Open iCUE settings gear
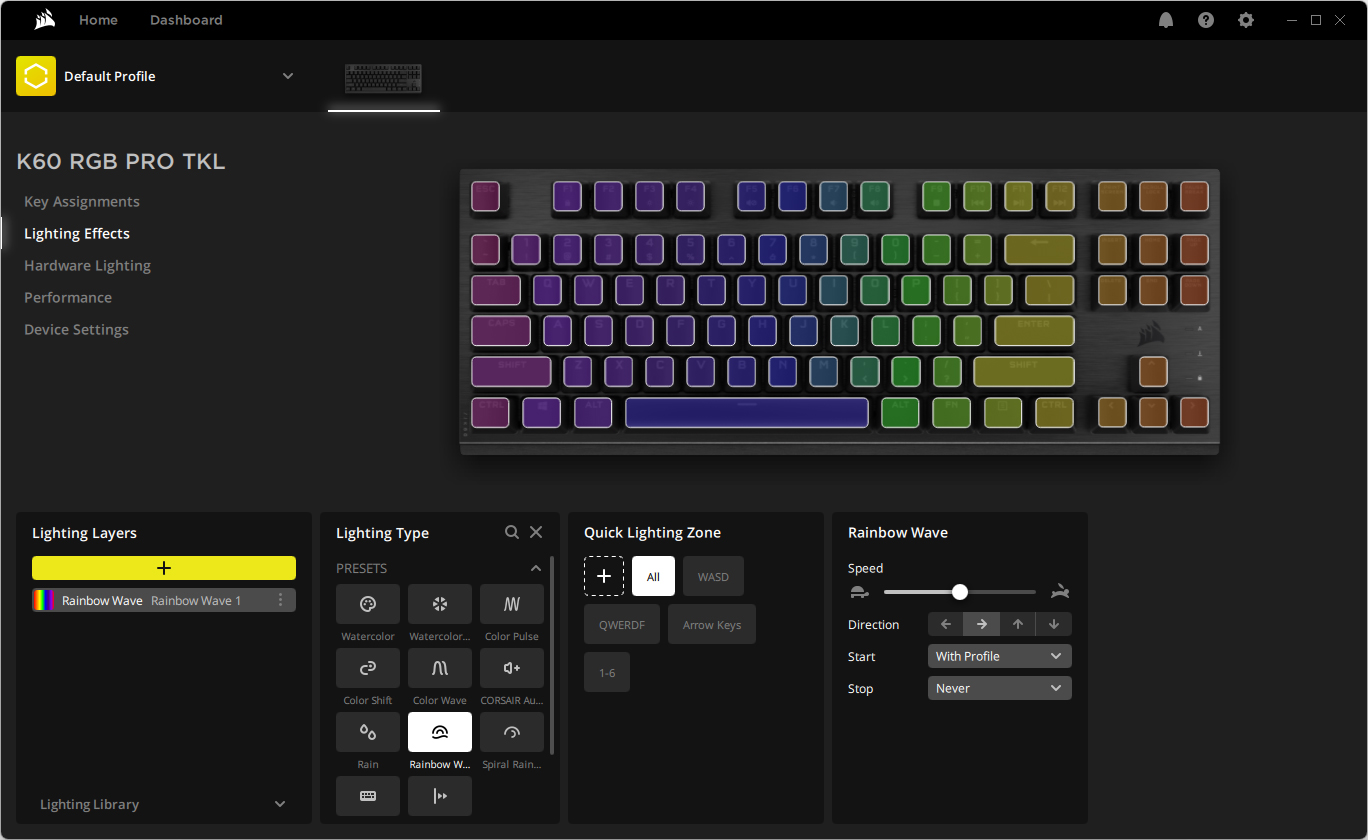Viewport: 1368px width, 840px height. click(x=1246, y=20)
